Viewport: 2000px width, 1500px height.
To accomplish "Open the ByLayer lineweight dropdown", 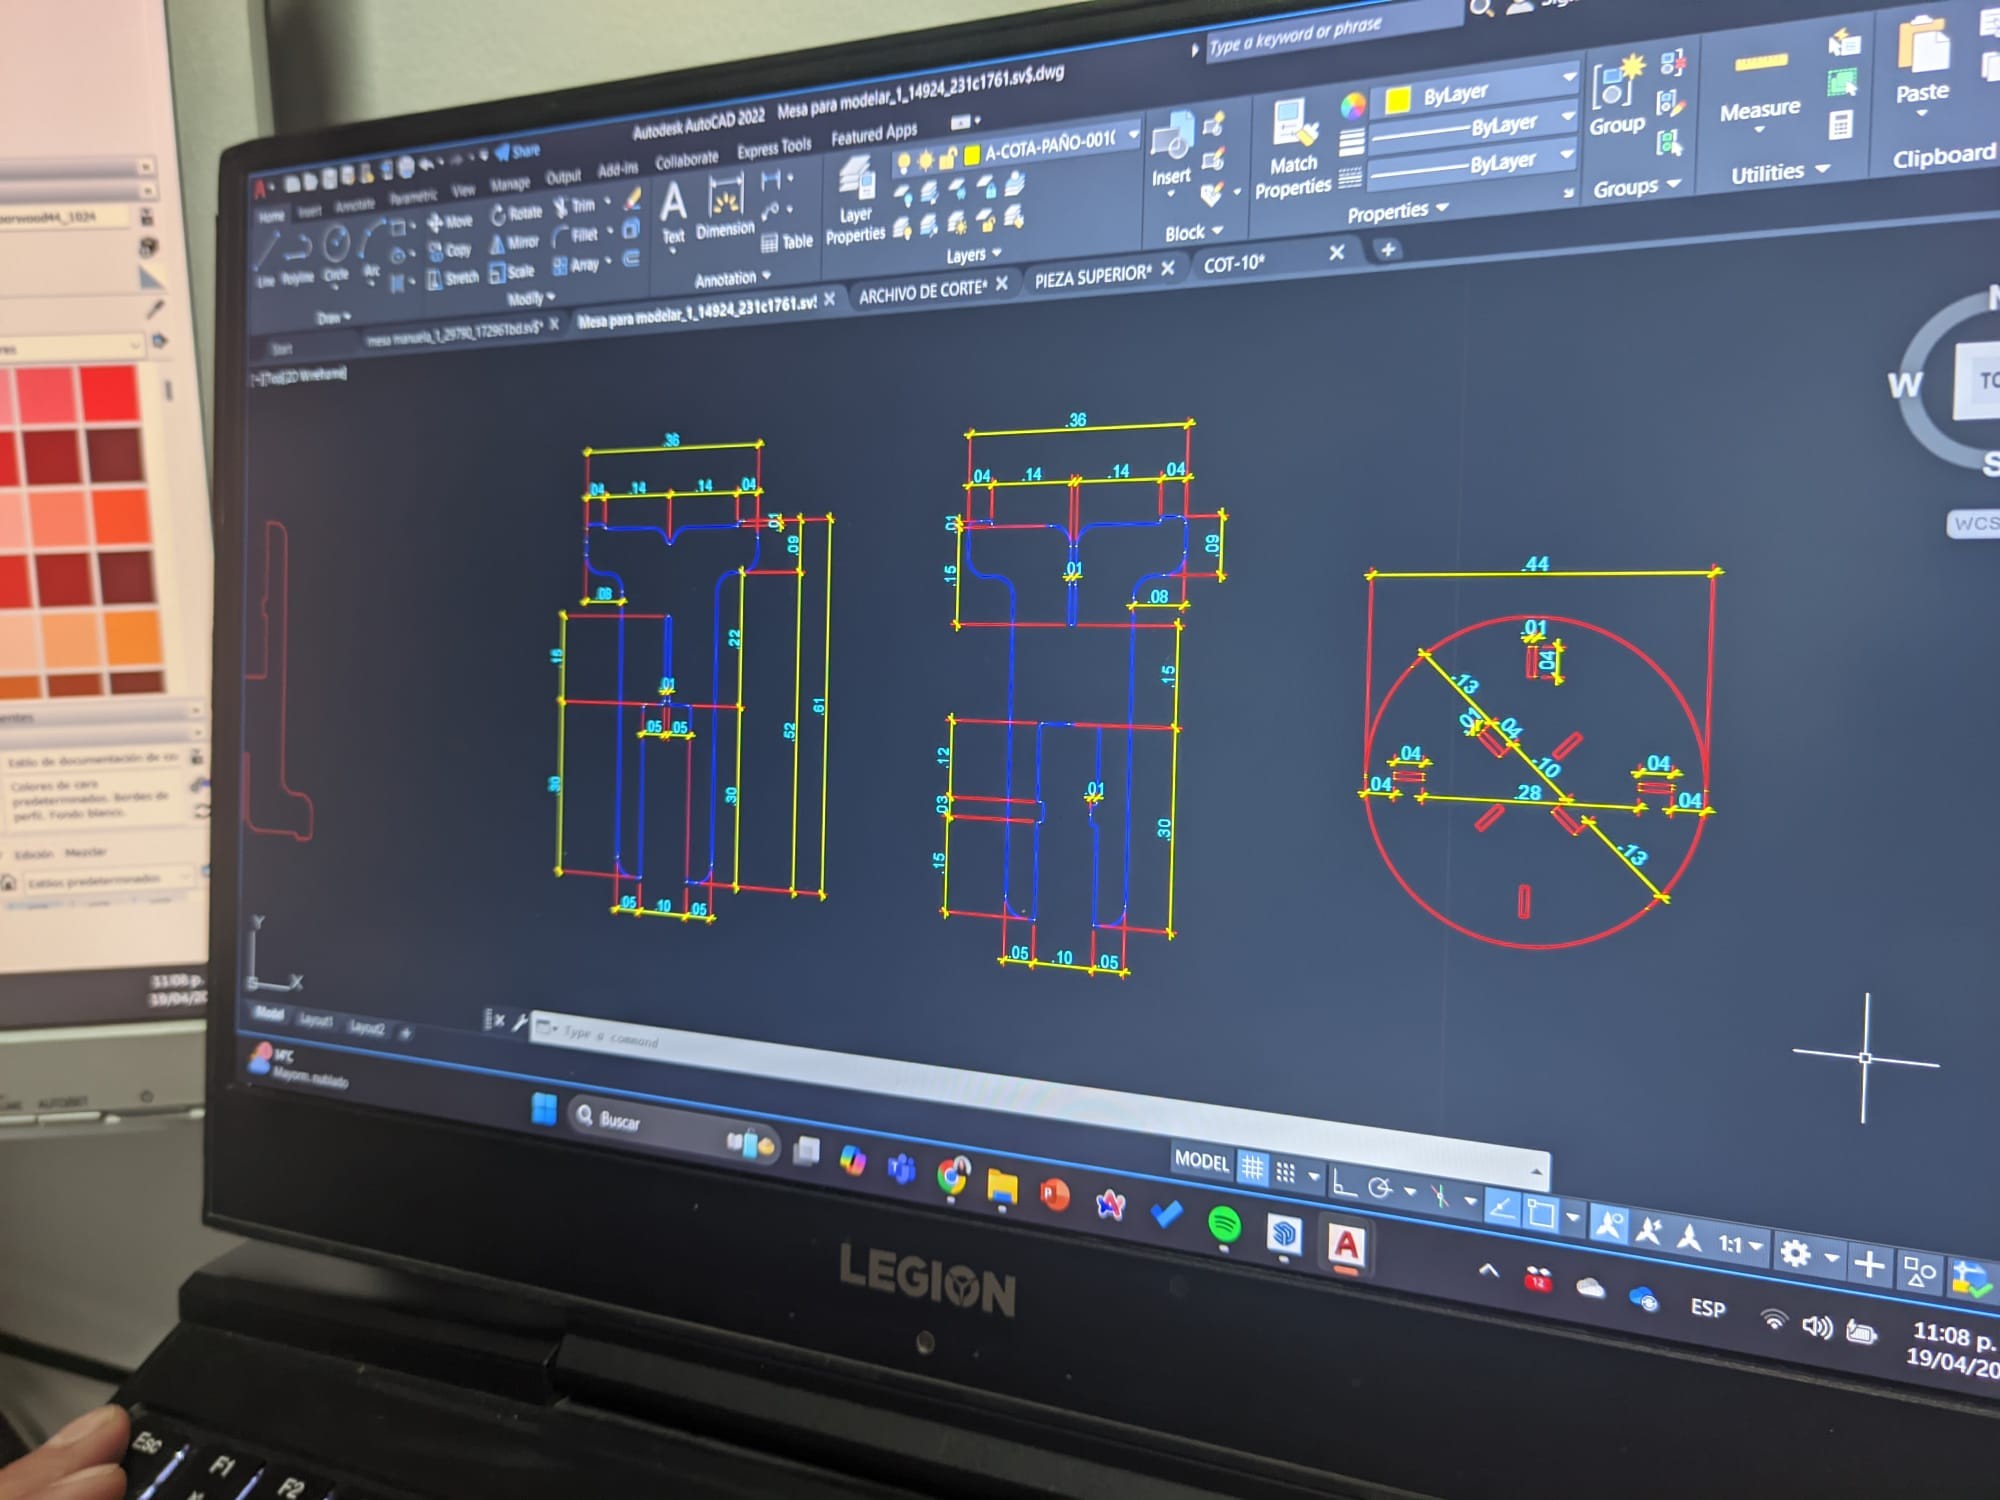I will tap(1569, 116).
